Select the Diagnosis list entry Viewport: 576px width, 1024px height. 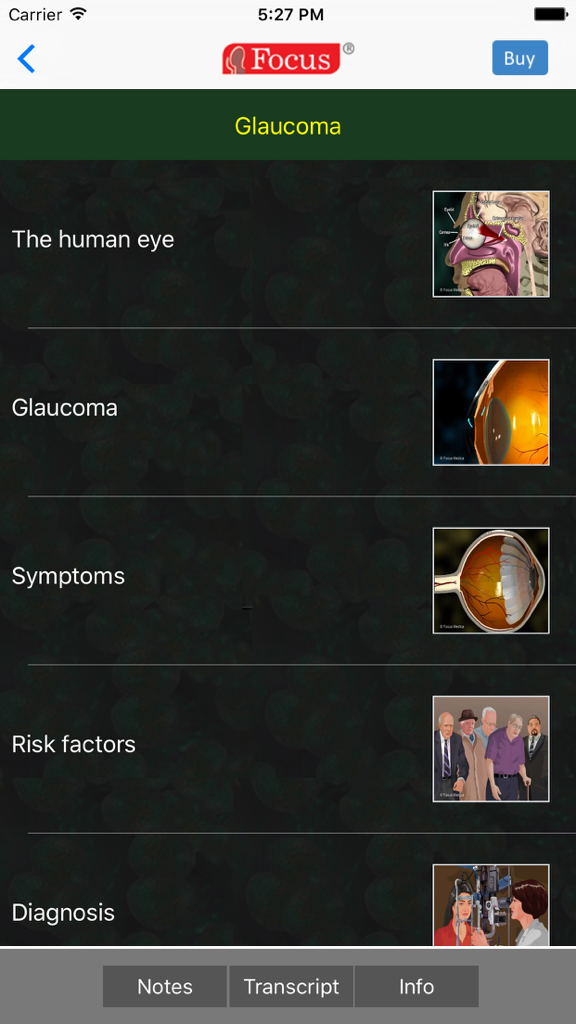pos(63,912)
